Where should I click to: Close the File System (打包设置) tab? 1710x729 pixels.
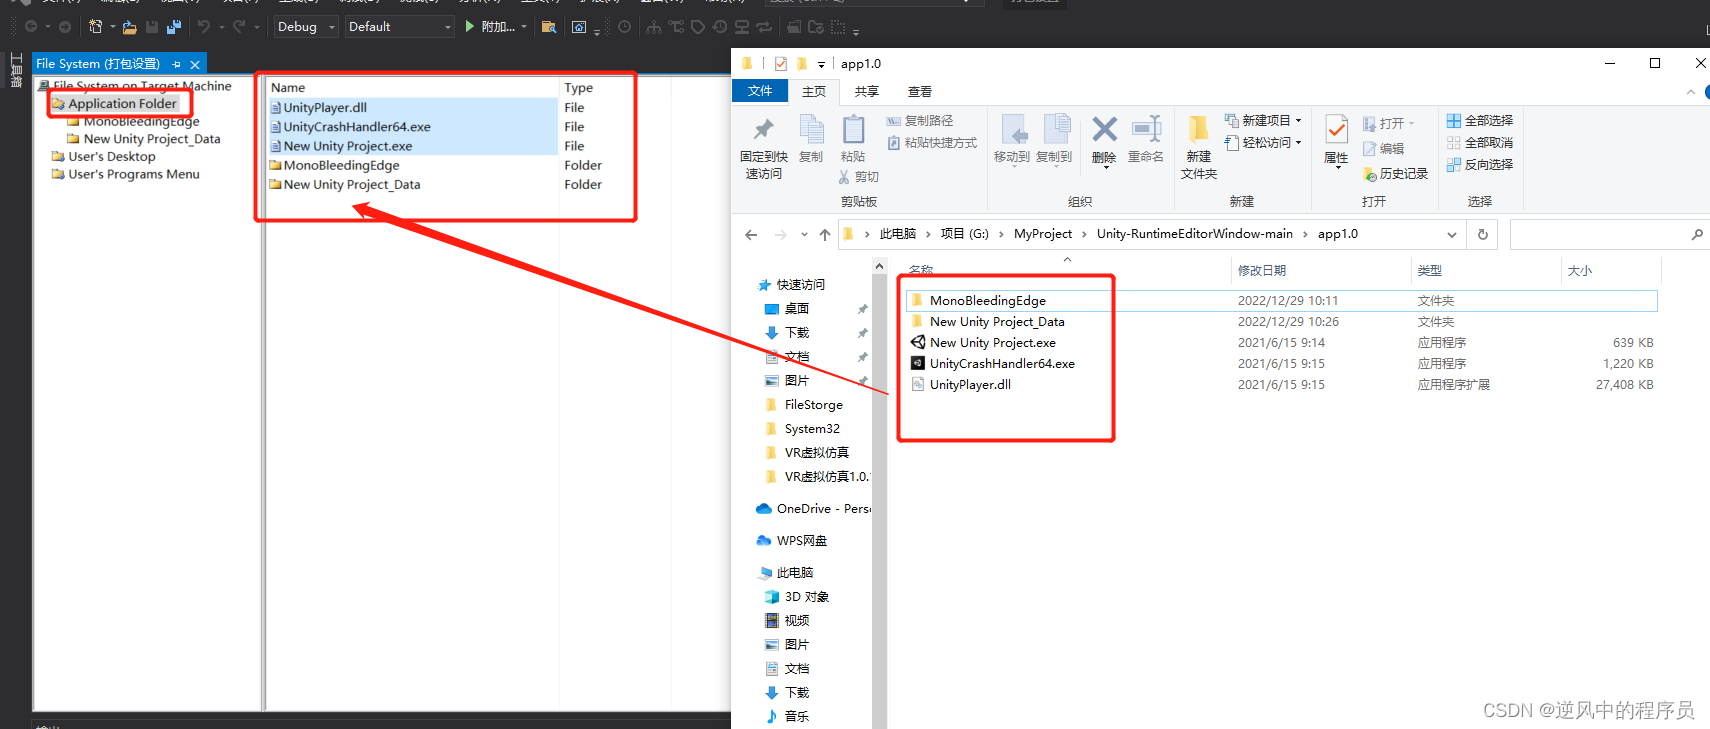195,64
